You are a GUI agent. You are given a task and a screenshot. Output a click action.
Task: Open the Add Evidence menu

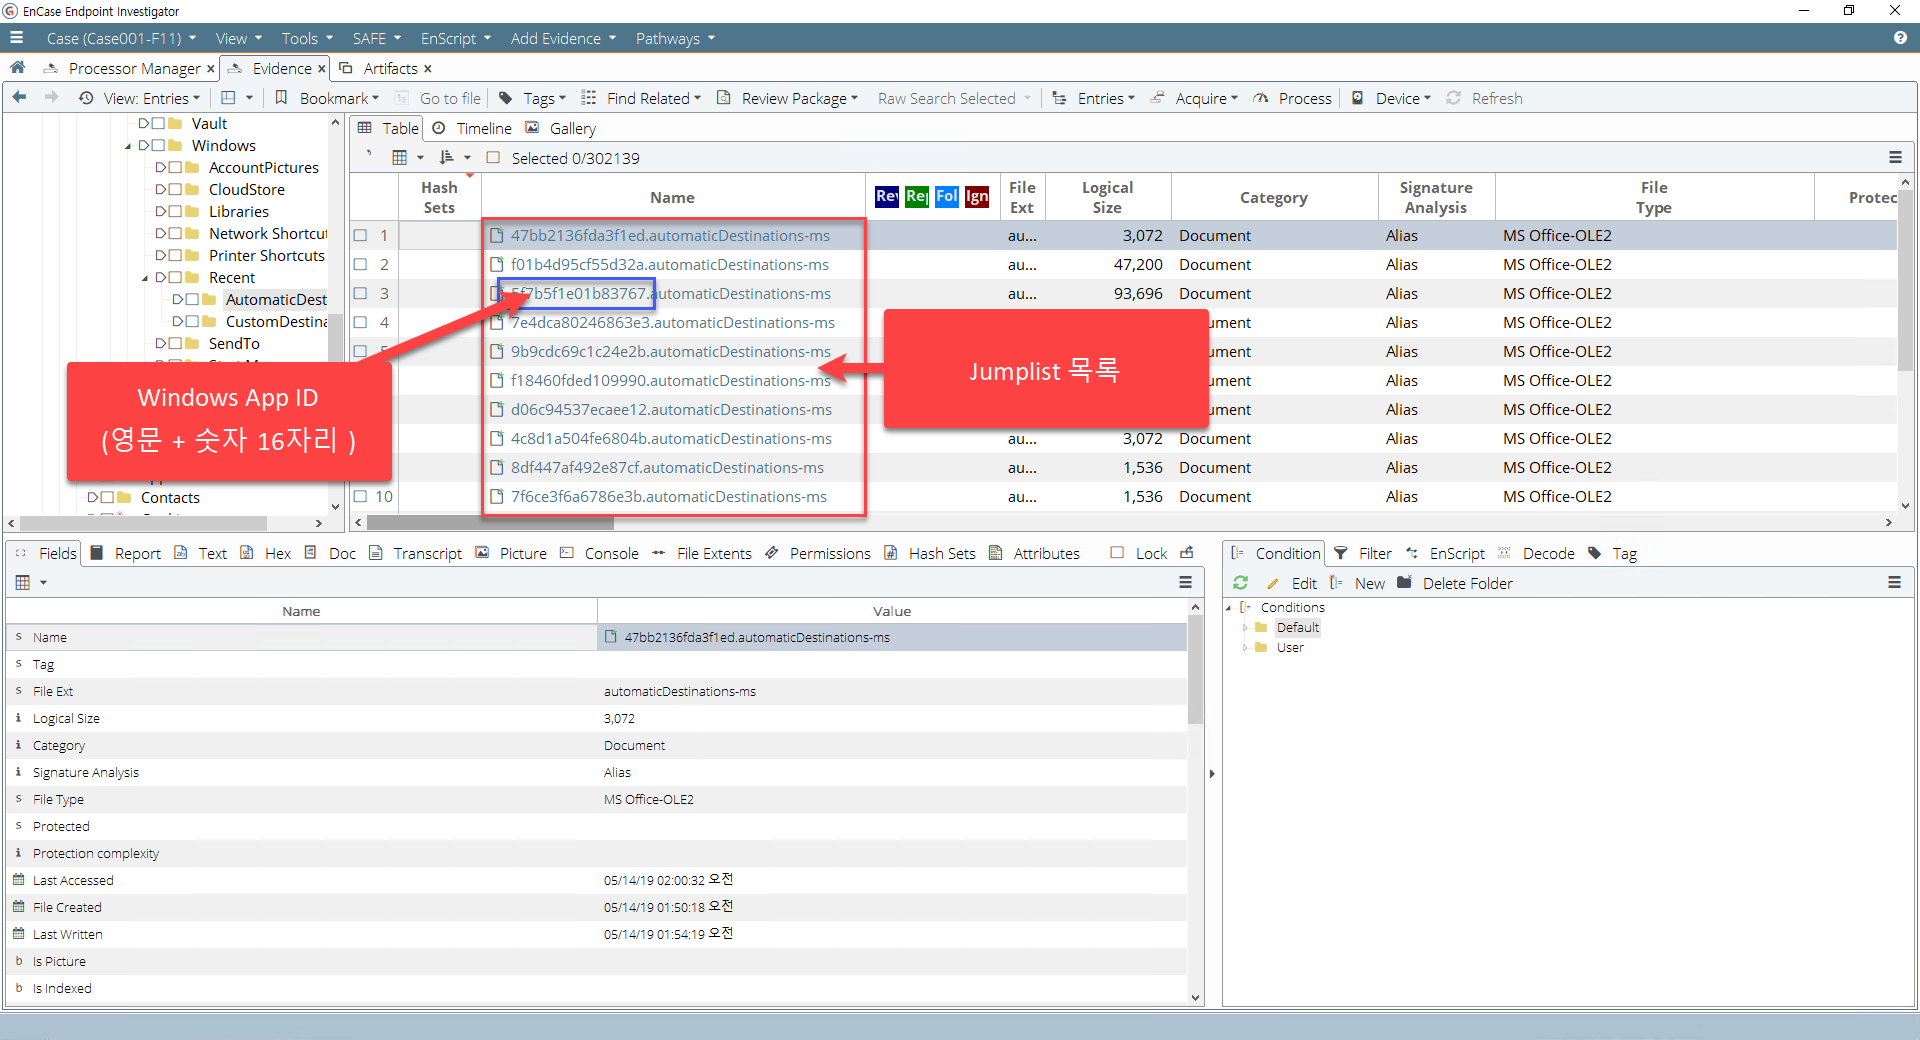[x=563, y=38]
